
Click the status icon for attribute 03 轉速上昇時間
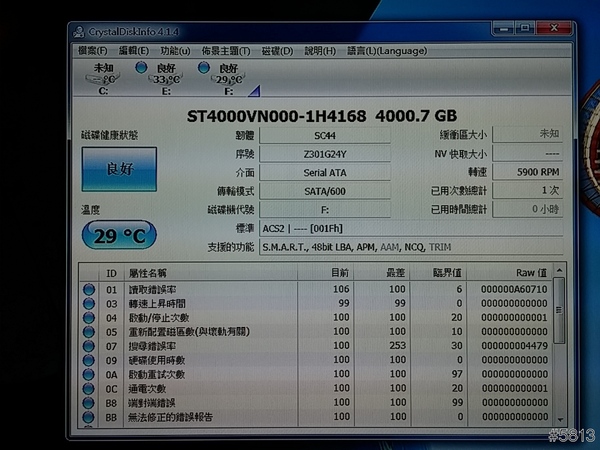tap(89, 303)
